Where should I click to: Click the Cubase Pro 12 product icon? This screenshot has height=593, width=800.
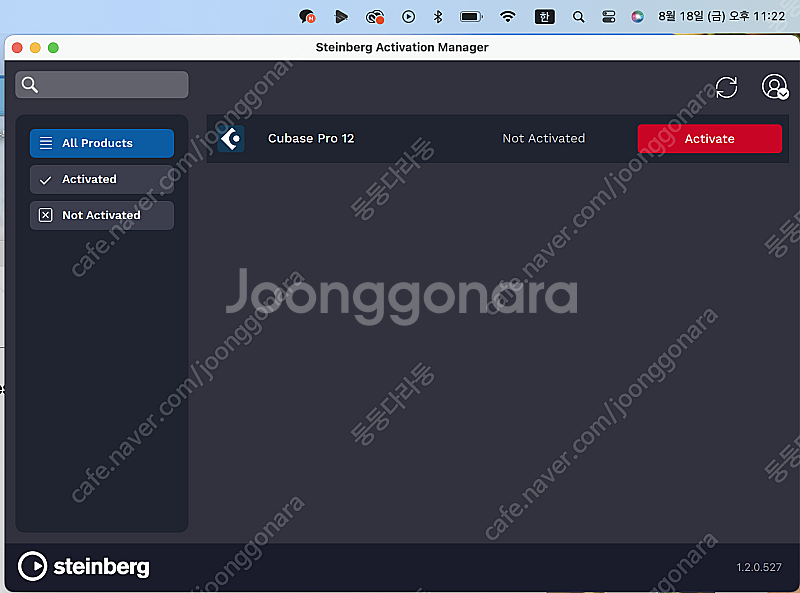[231, 138]
